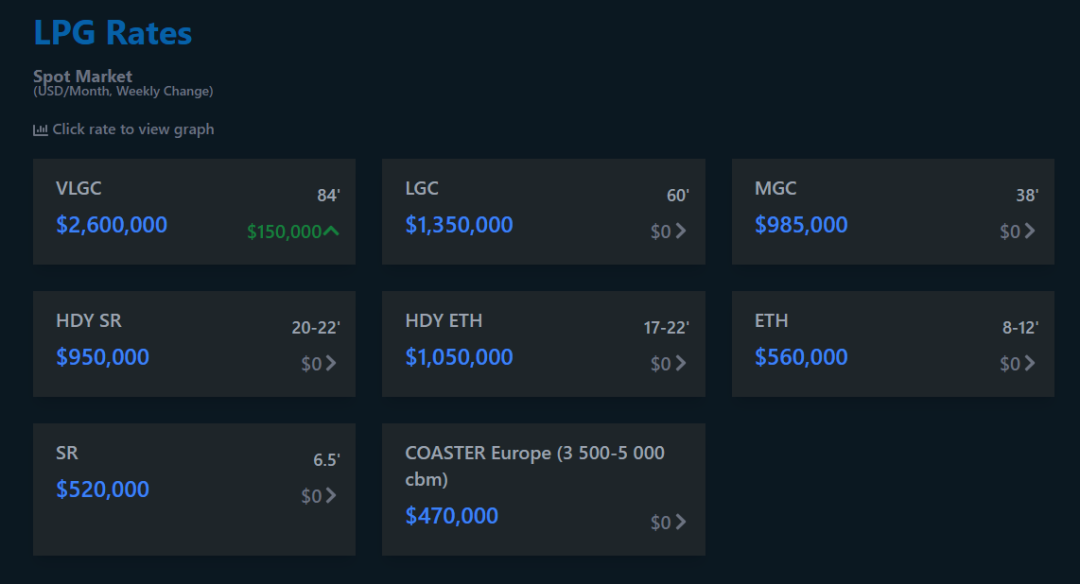Image resolution: width=1080 pixels, height=584 pixels.
Task: Show the HDY SR $950,000 rate graph
Action: pyautogui.click(x=103, y=357)
